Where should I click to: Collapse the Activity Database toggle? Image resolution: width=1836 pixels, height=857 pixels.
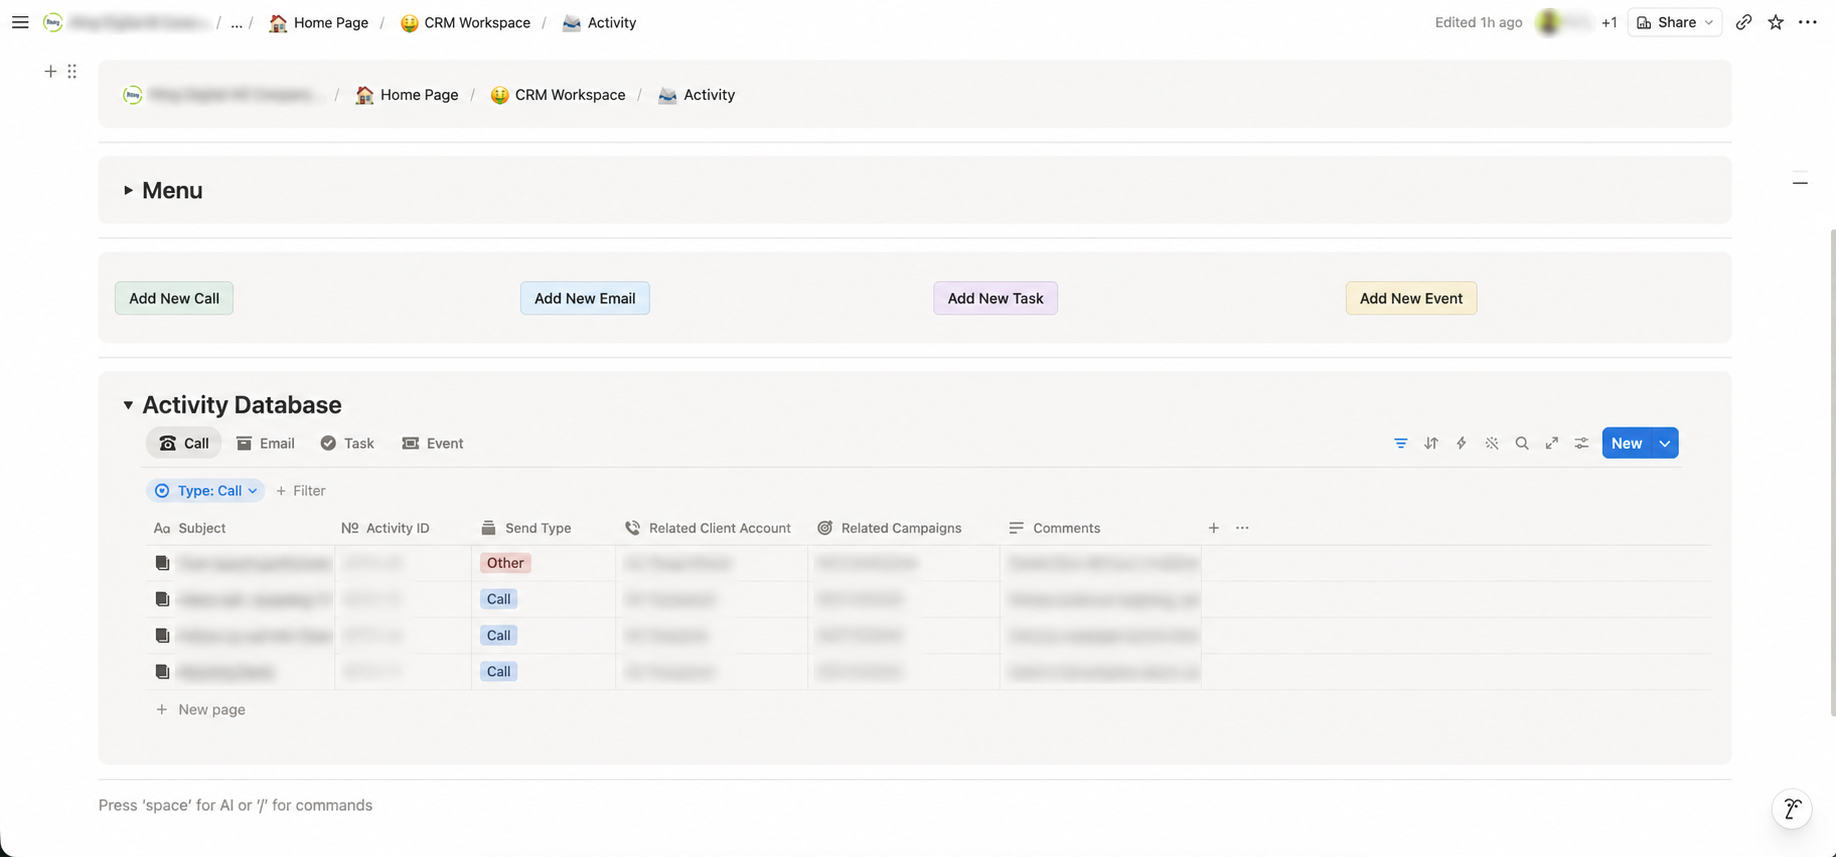pyautogui.click(x=128, y=405)
